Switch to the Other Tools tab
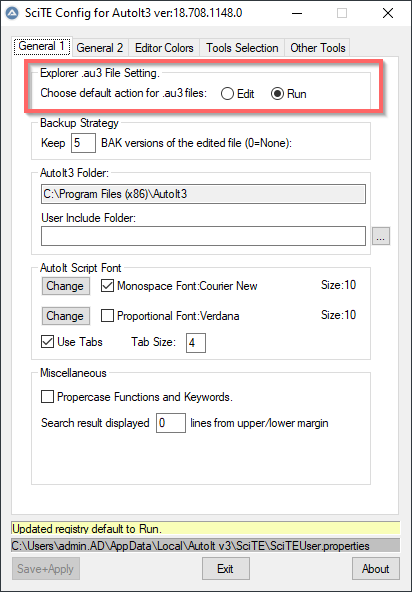This screenshot has height=592, width=412. click(318, 48)
